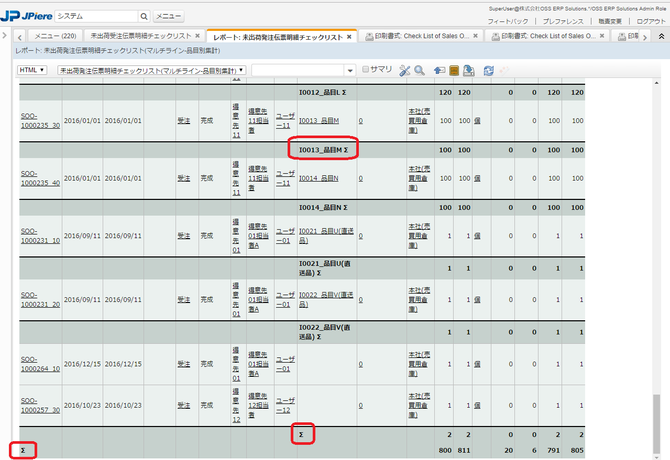Close the second 印刷書式 Check List tab
Image resolution: width=670 pixels, height=460 pixels.
(x=602, y=36)
